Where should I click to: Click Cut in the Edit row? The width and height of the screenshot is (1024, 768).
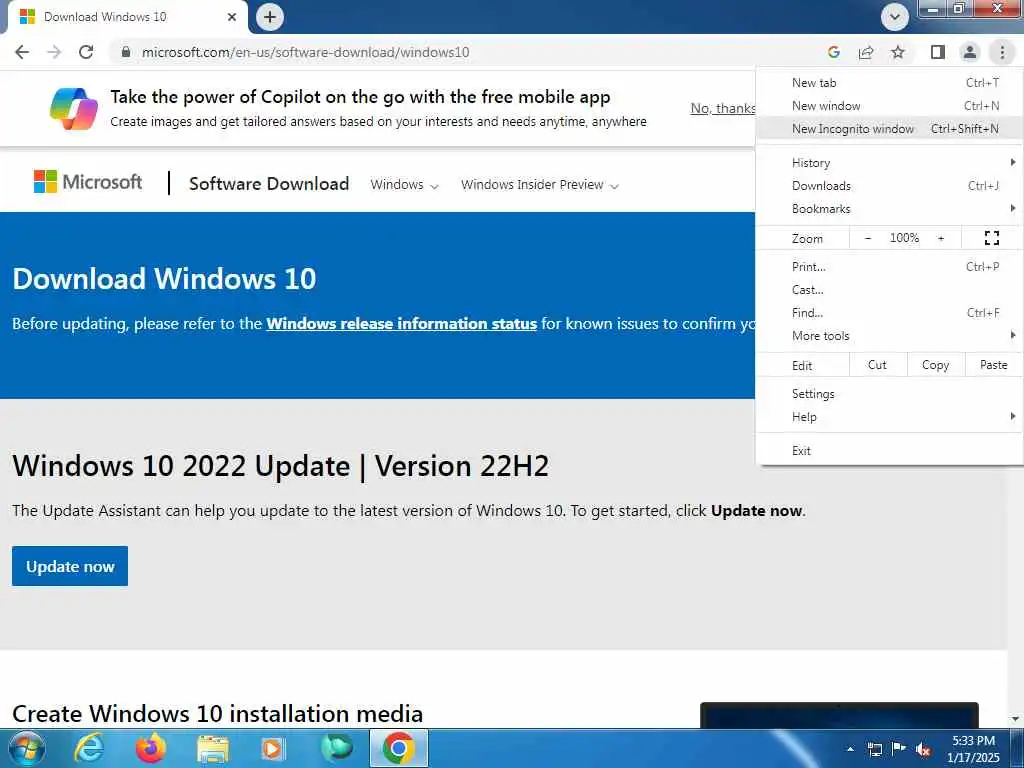tap(878, 365)
